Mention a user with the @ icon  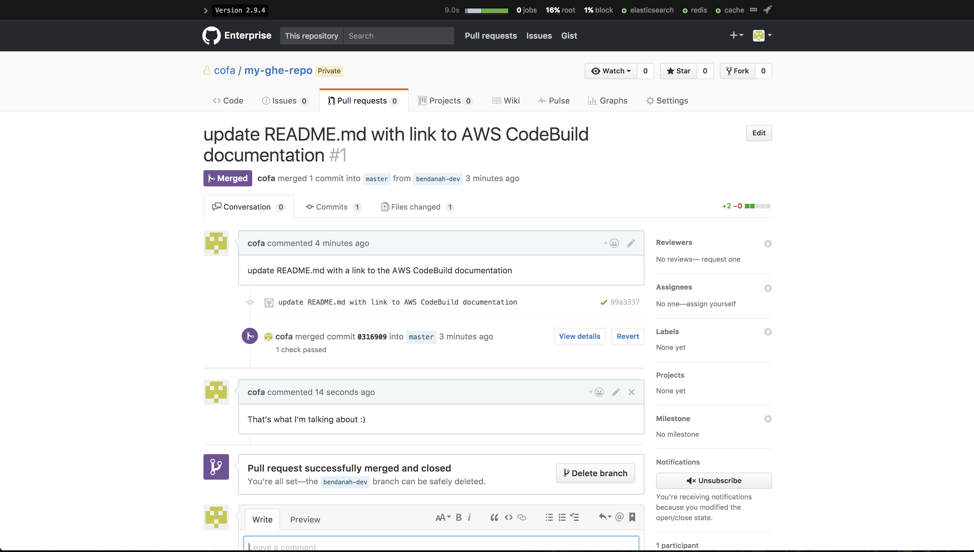coord(619,517)
